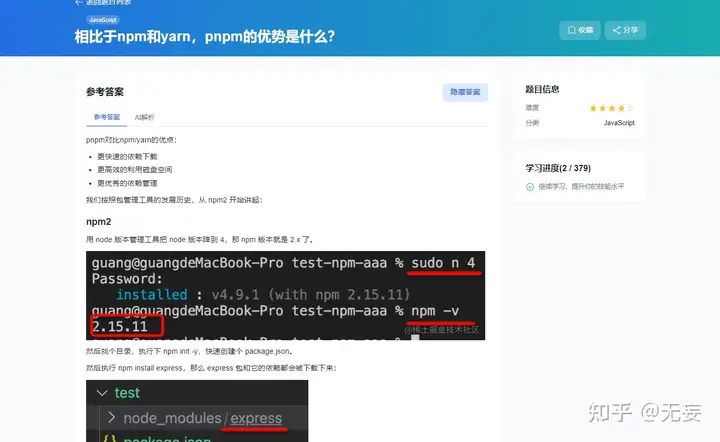Click the bullet 更高效的利用磁盘空间
The height and width of the screenshot is (442, 720).
(x=135, y=170)
